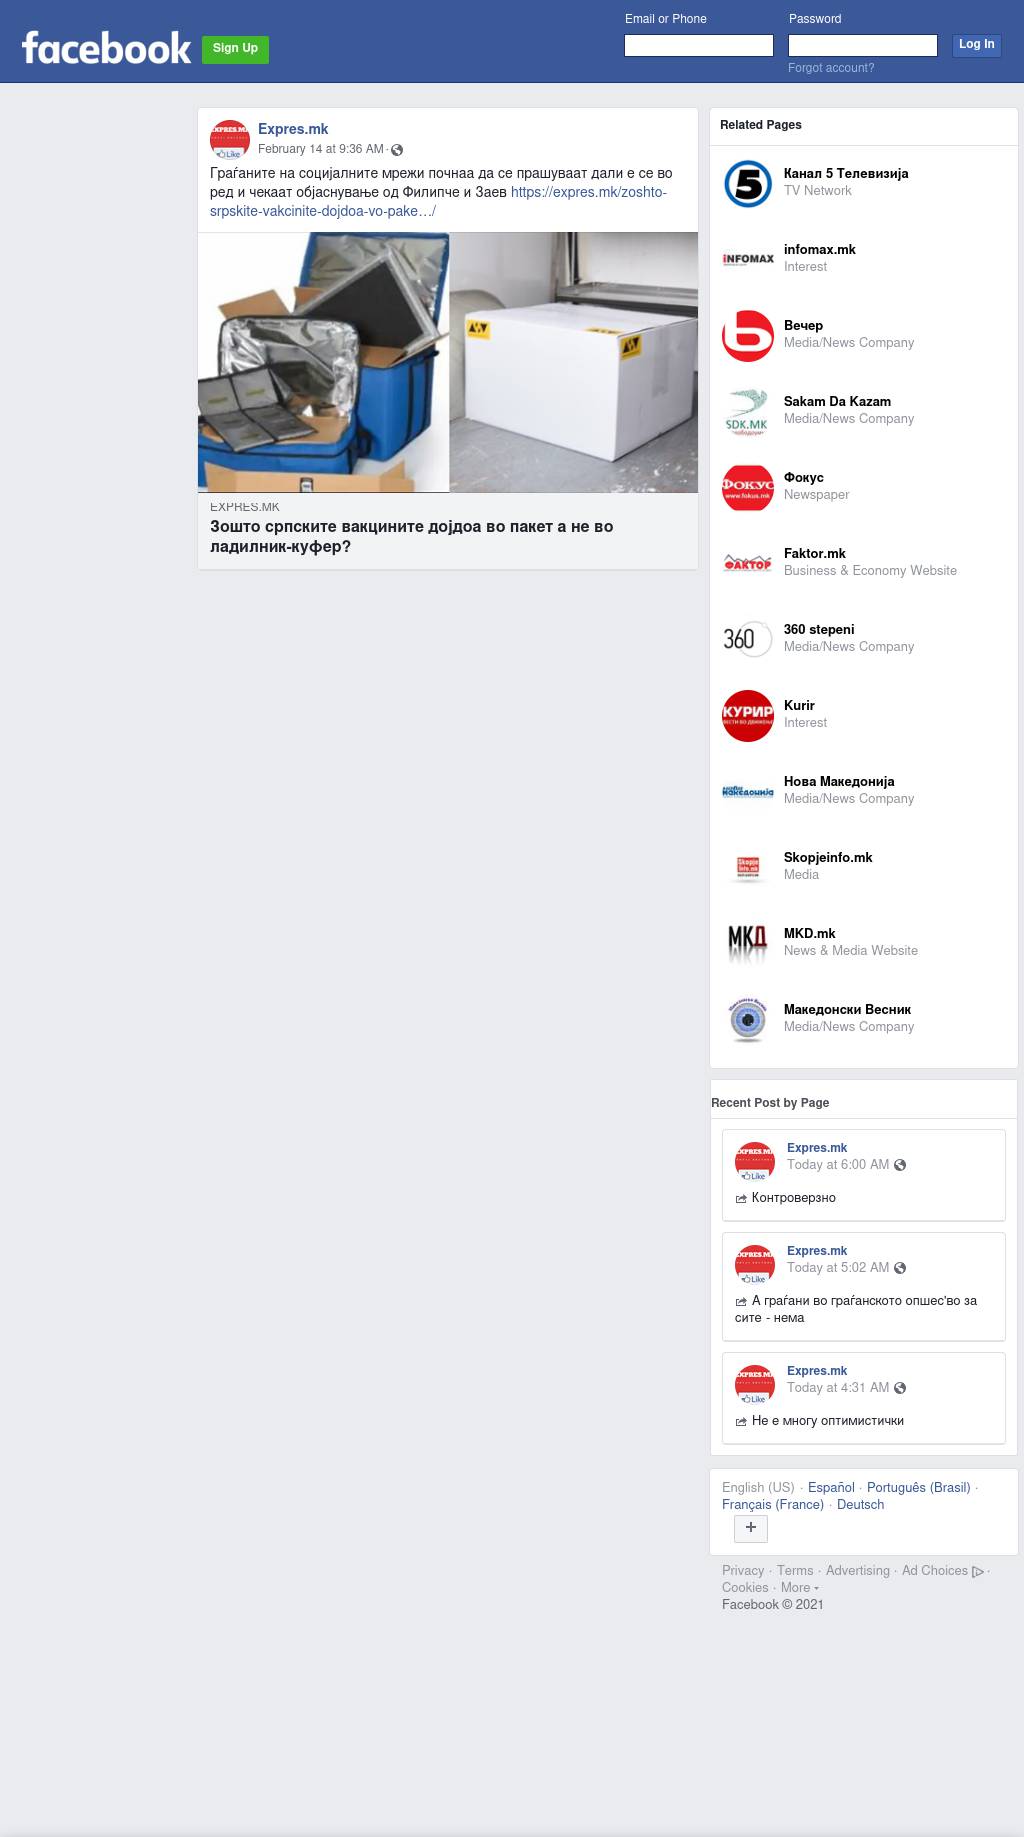1024x1837 pixels.
Task: Open more languages with plus button
Action: tap(751, 1528)
